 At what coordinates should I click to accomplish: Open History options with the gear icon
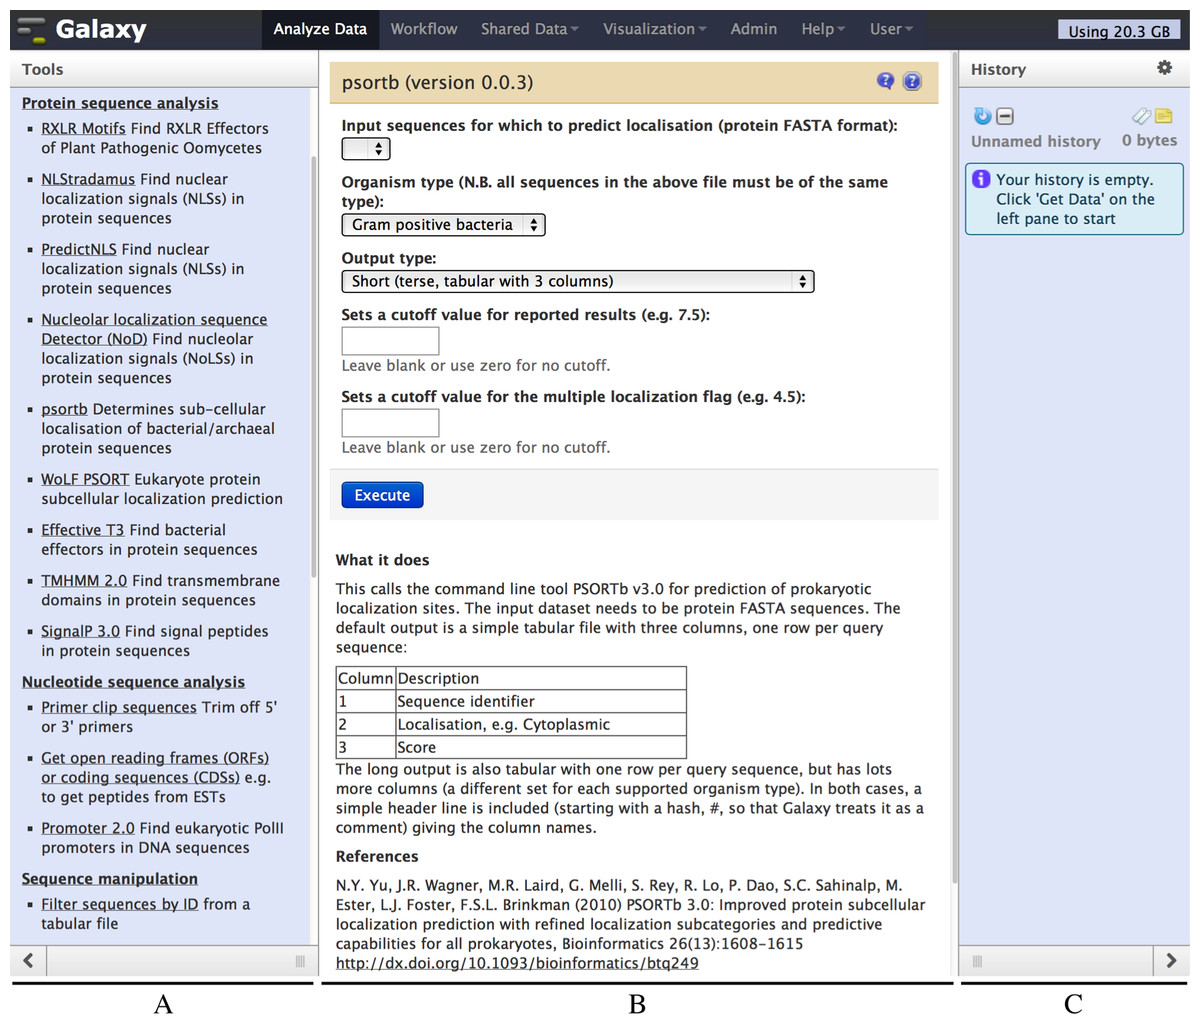point(1164,68)
